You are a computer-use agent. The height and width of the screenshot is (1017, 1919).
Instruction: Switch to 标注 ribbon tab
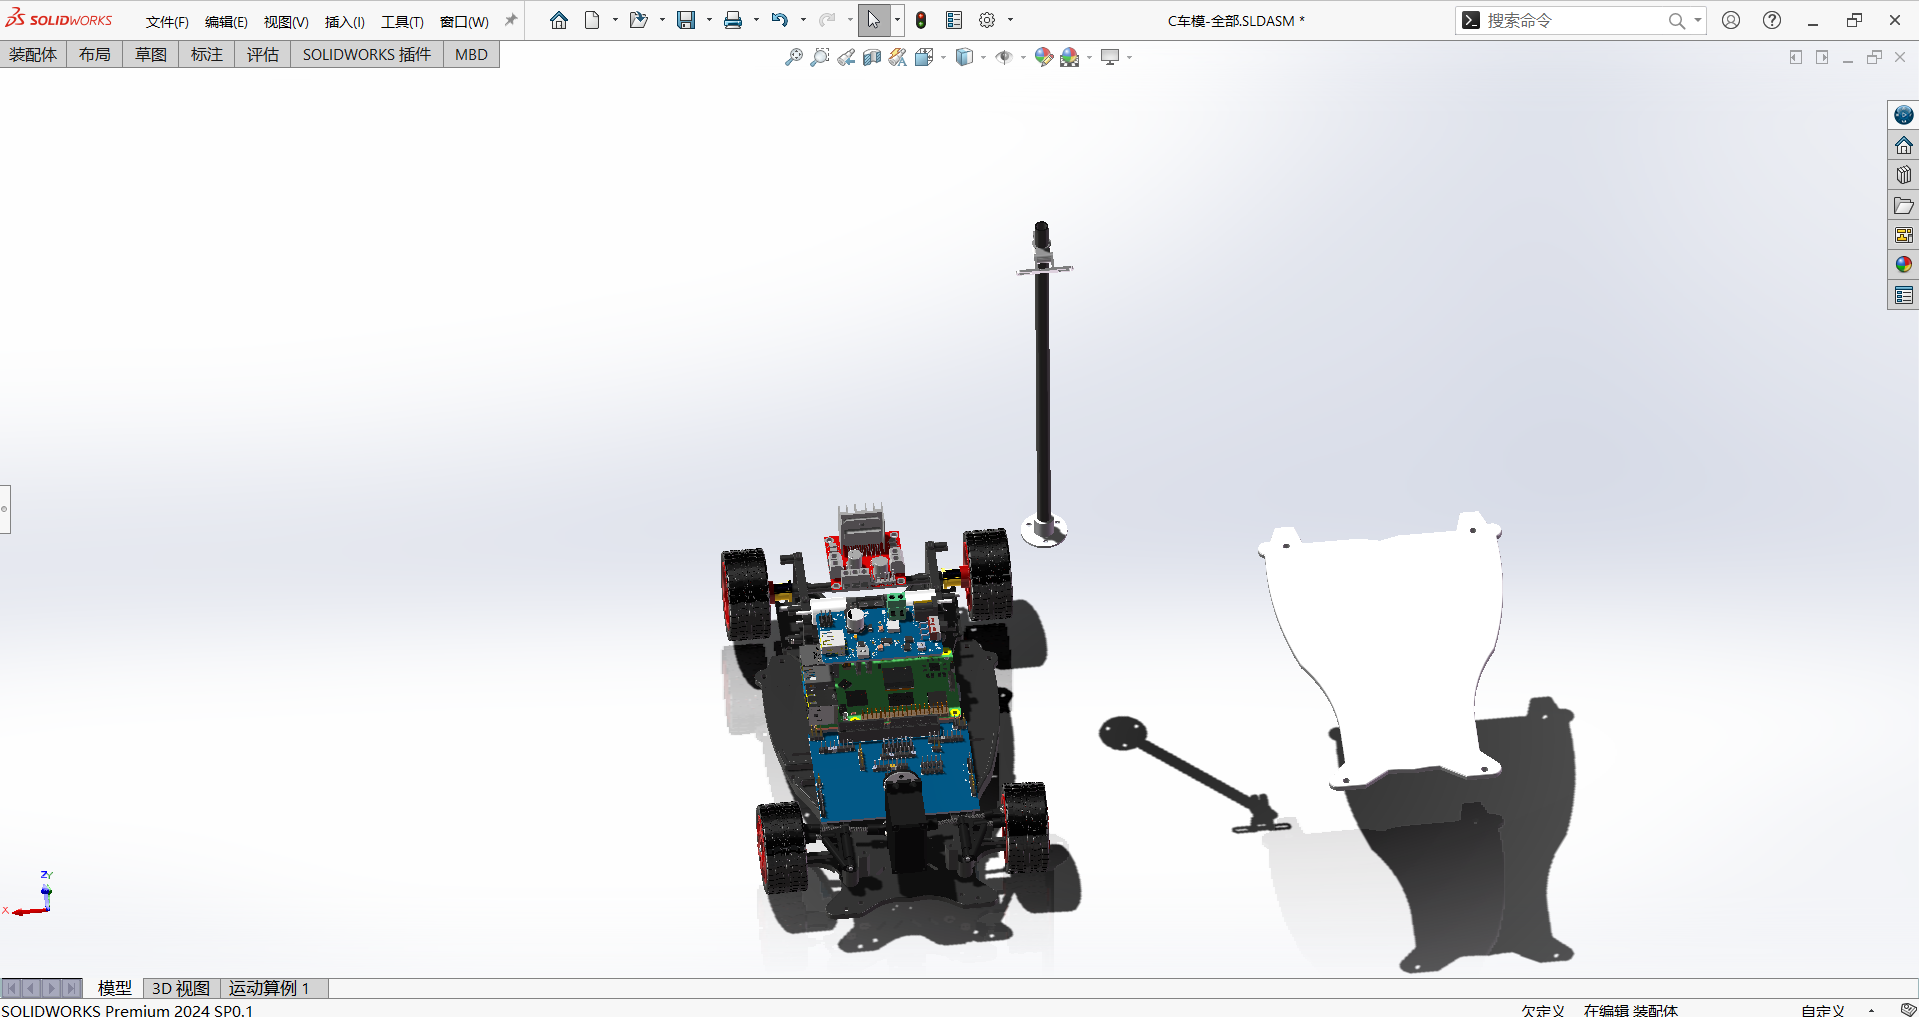pyautogui.click(x=207, y=55)
